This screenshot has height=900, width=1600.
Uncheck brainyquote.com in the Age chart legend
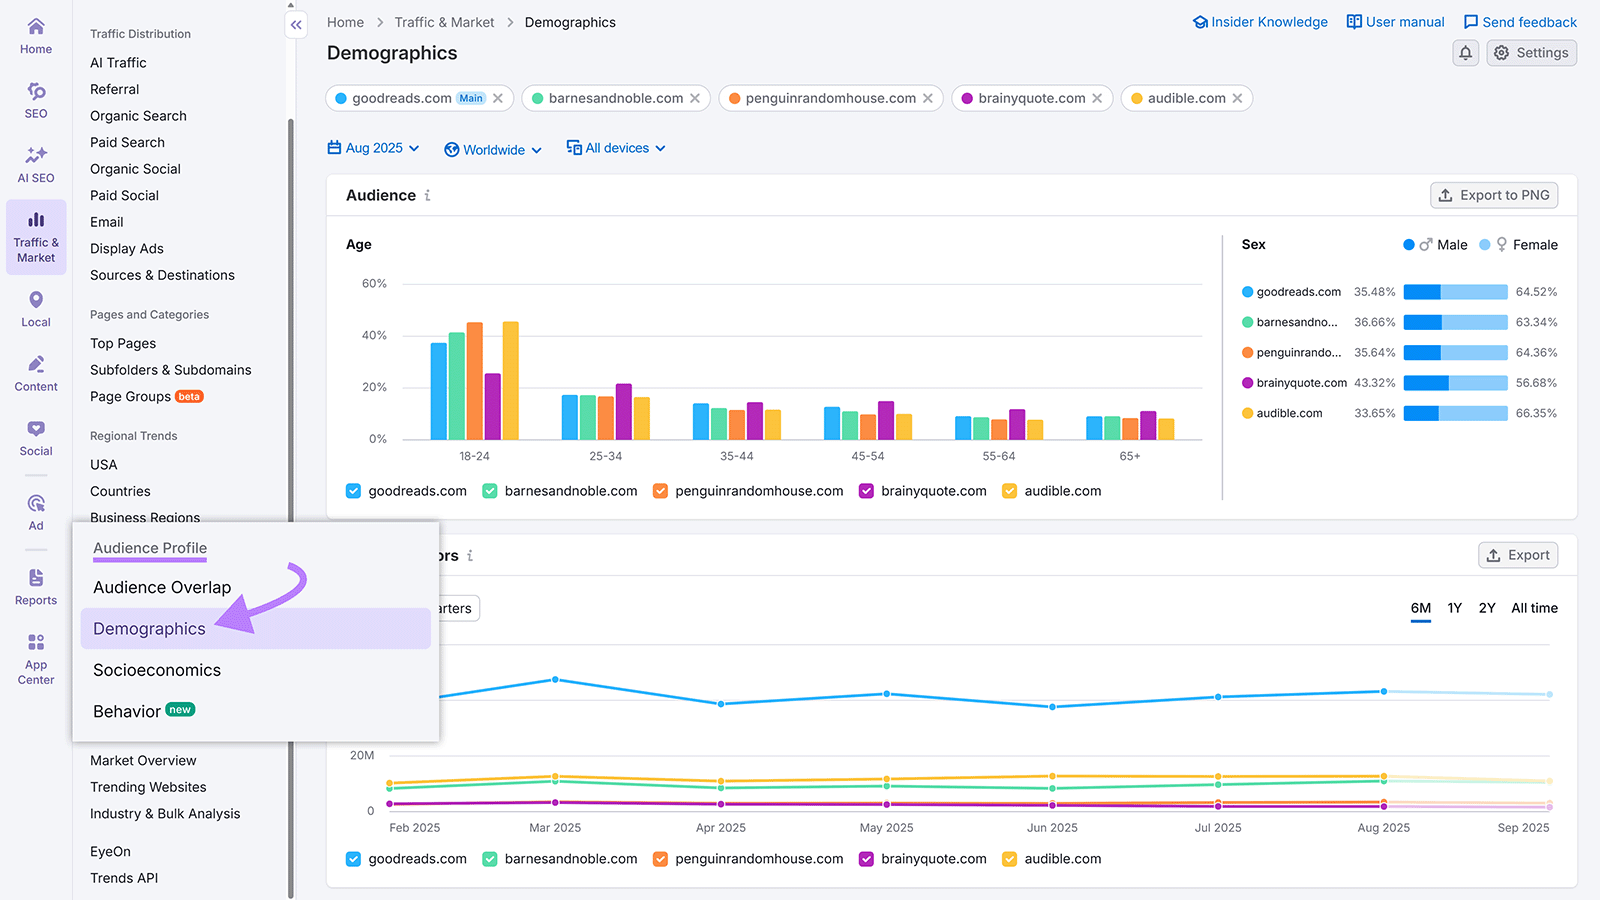coord(866,491)
